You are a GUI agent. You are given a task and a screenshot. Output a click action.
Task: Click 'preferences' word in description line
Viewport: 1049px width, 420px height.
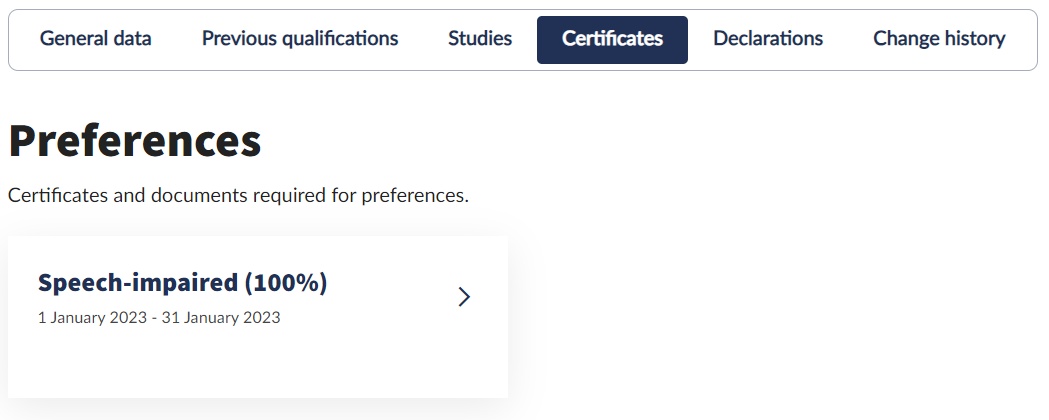pos(413,195)
